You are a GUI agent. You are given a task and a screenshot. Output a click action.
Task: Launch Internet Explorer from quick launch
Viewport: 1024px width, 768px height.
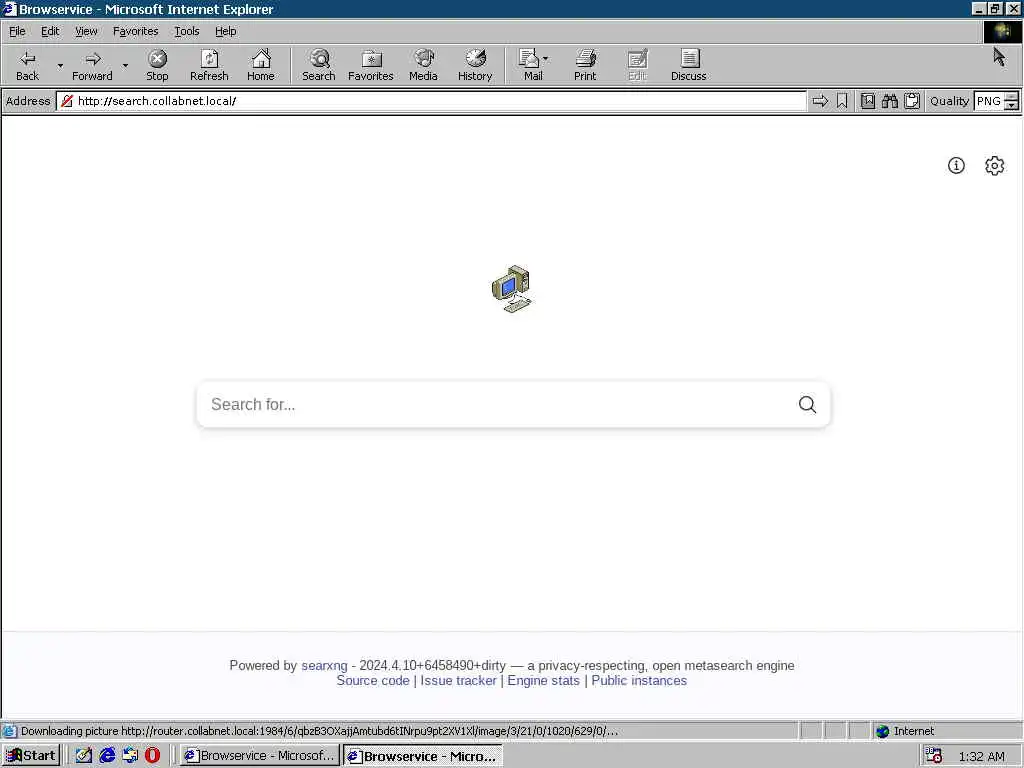tap(107, 756)
